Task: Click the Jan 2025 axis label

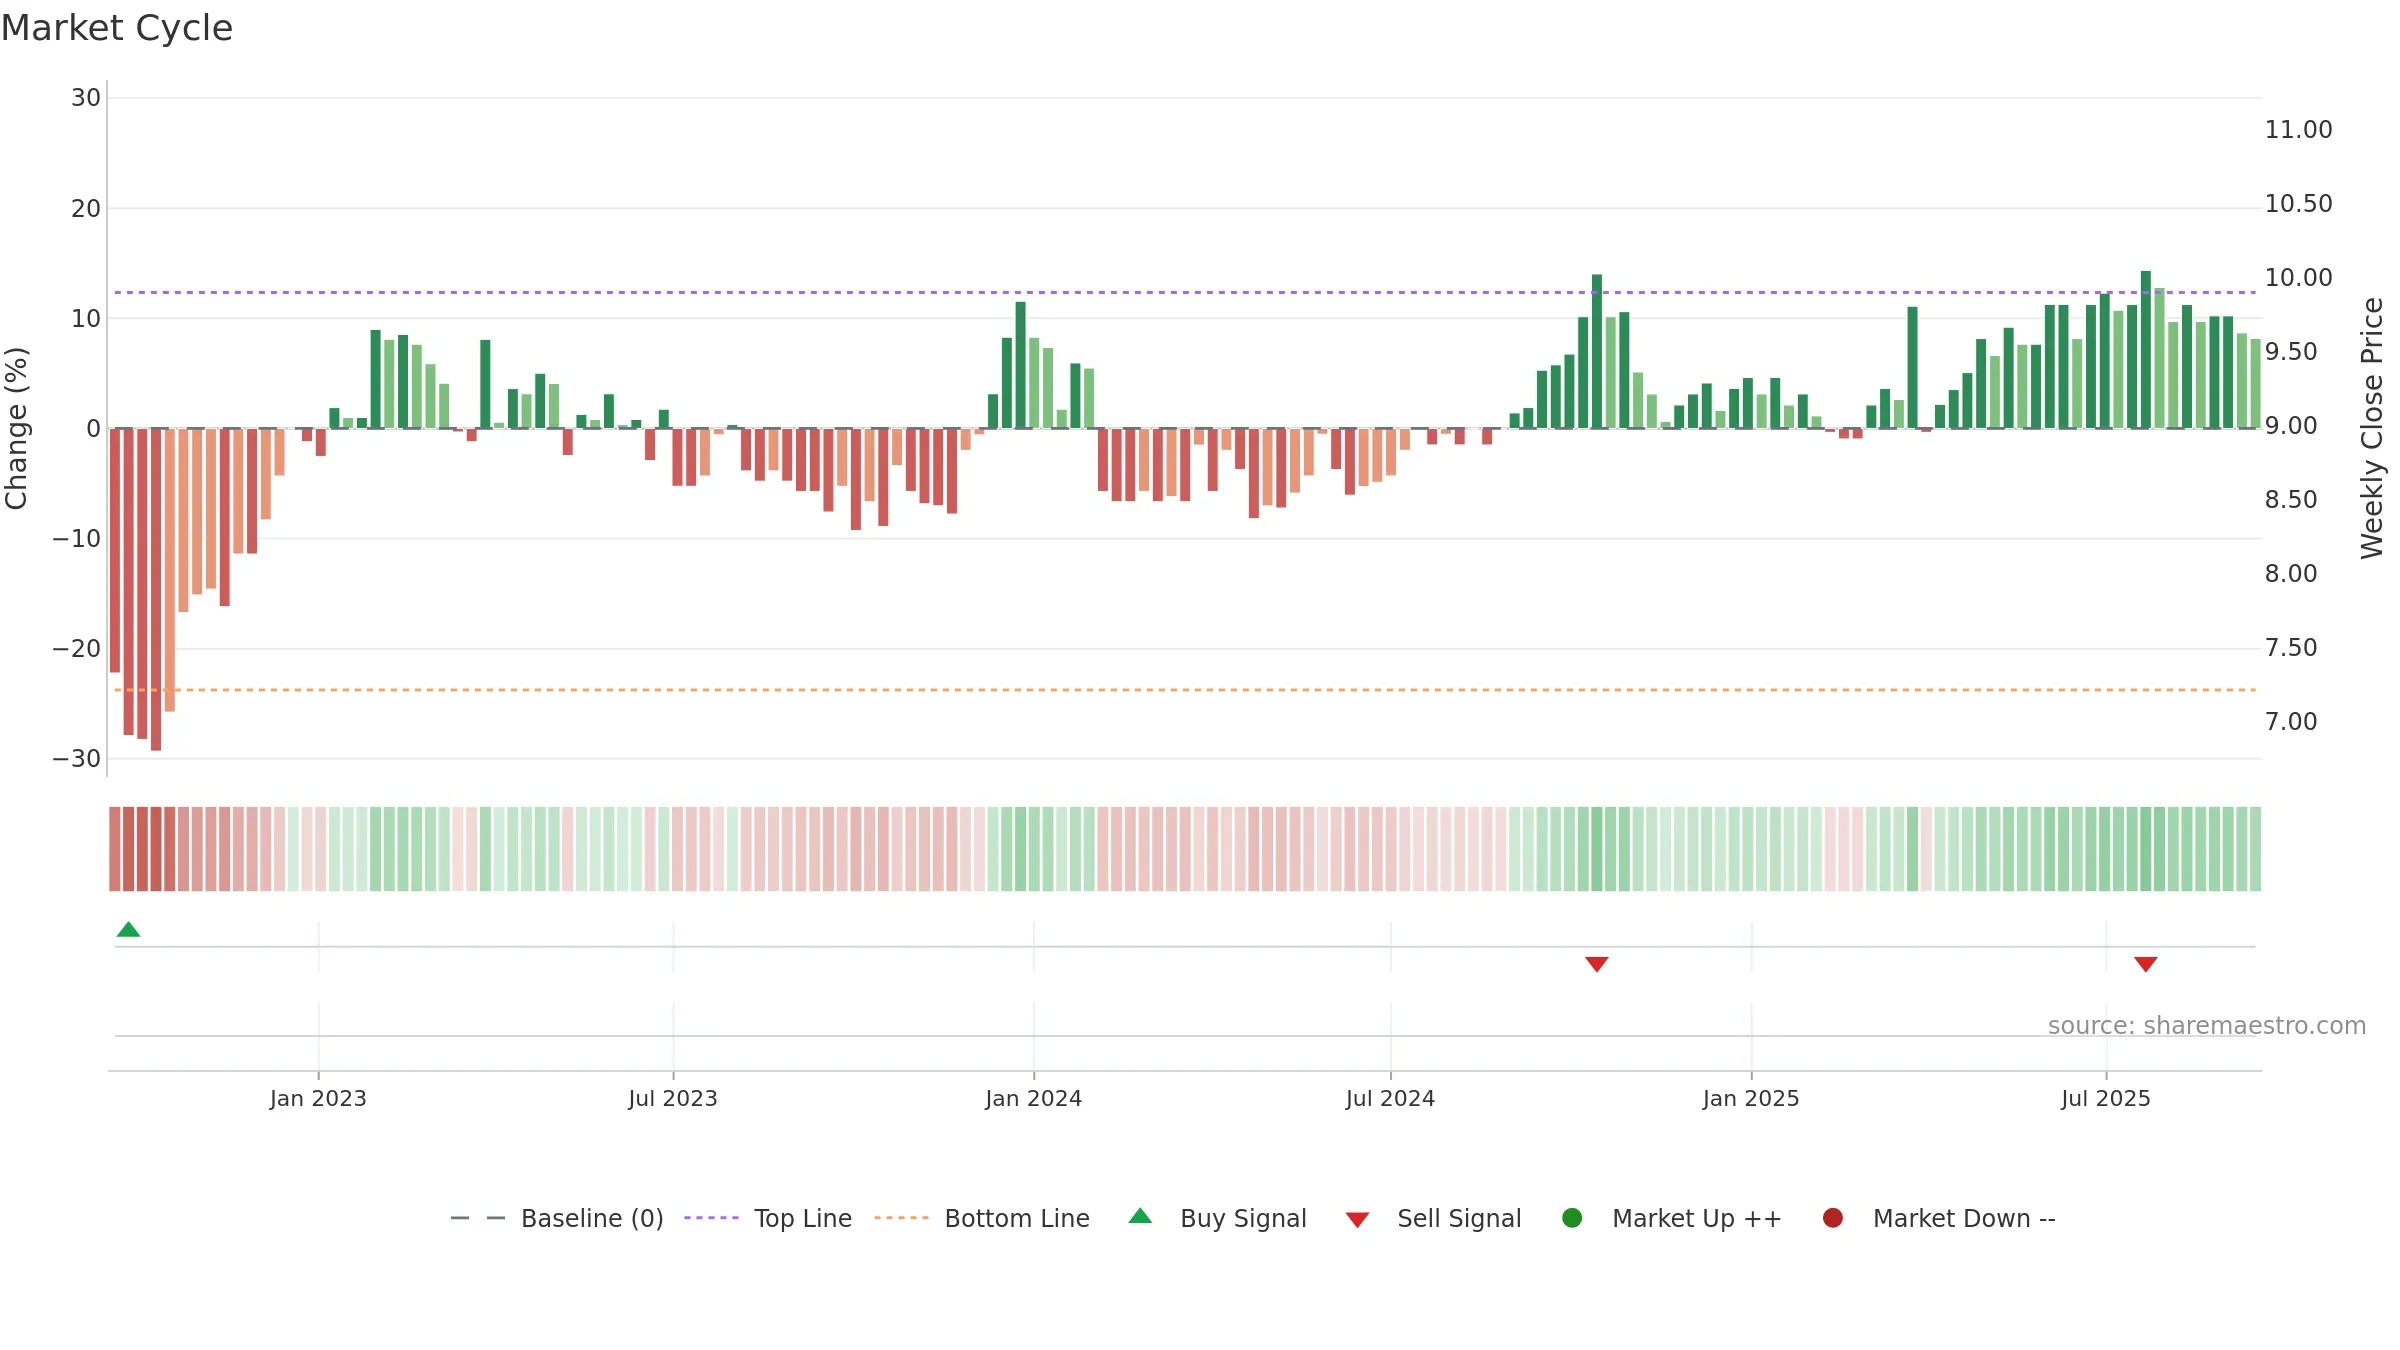Action: (x=1751, y=1098)
